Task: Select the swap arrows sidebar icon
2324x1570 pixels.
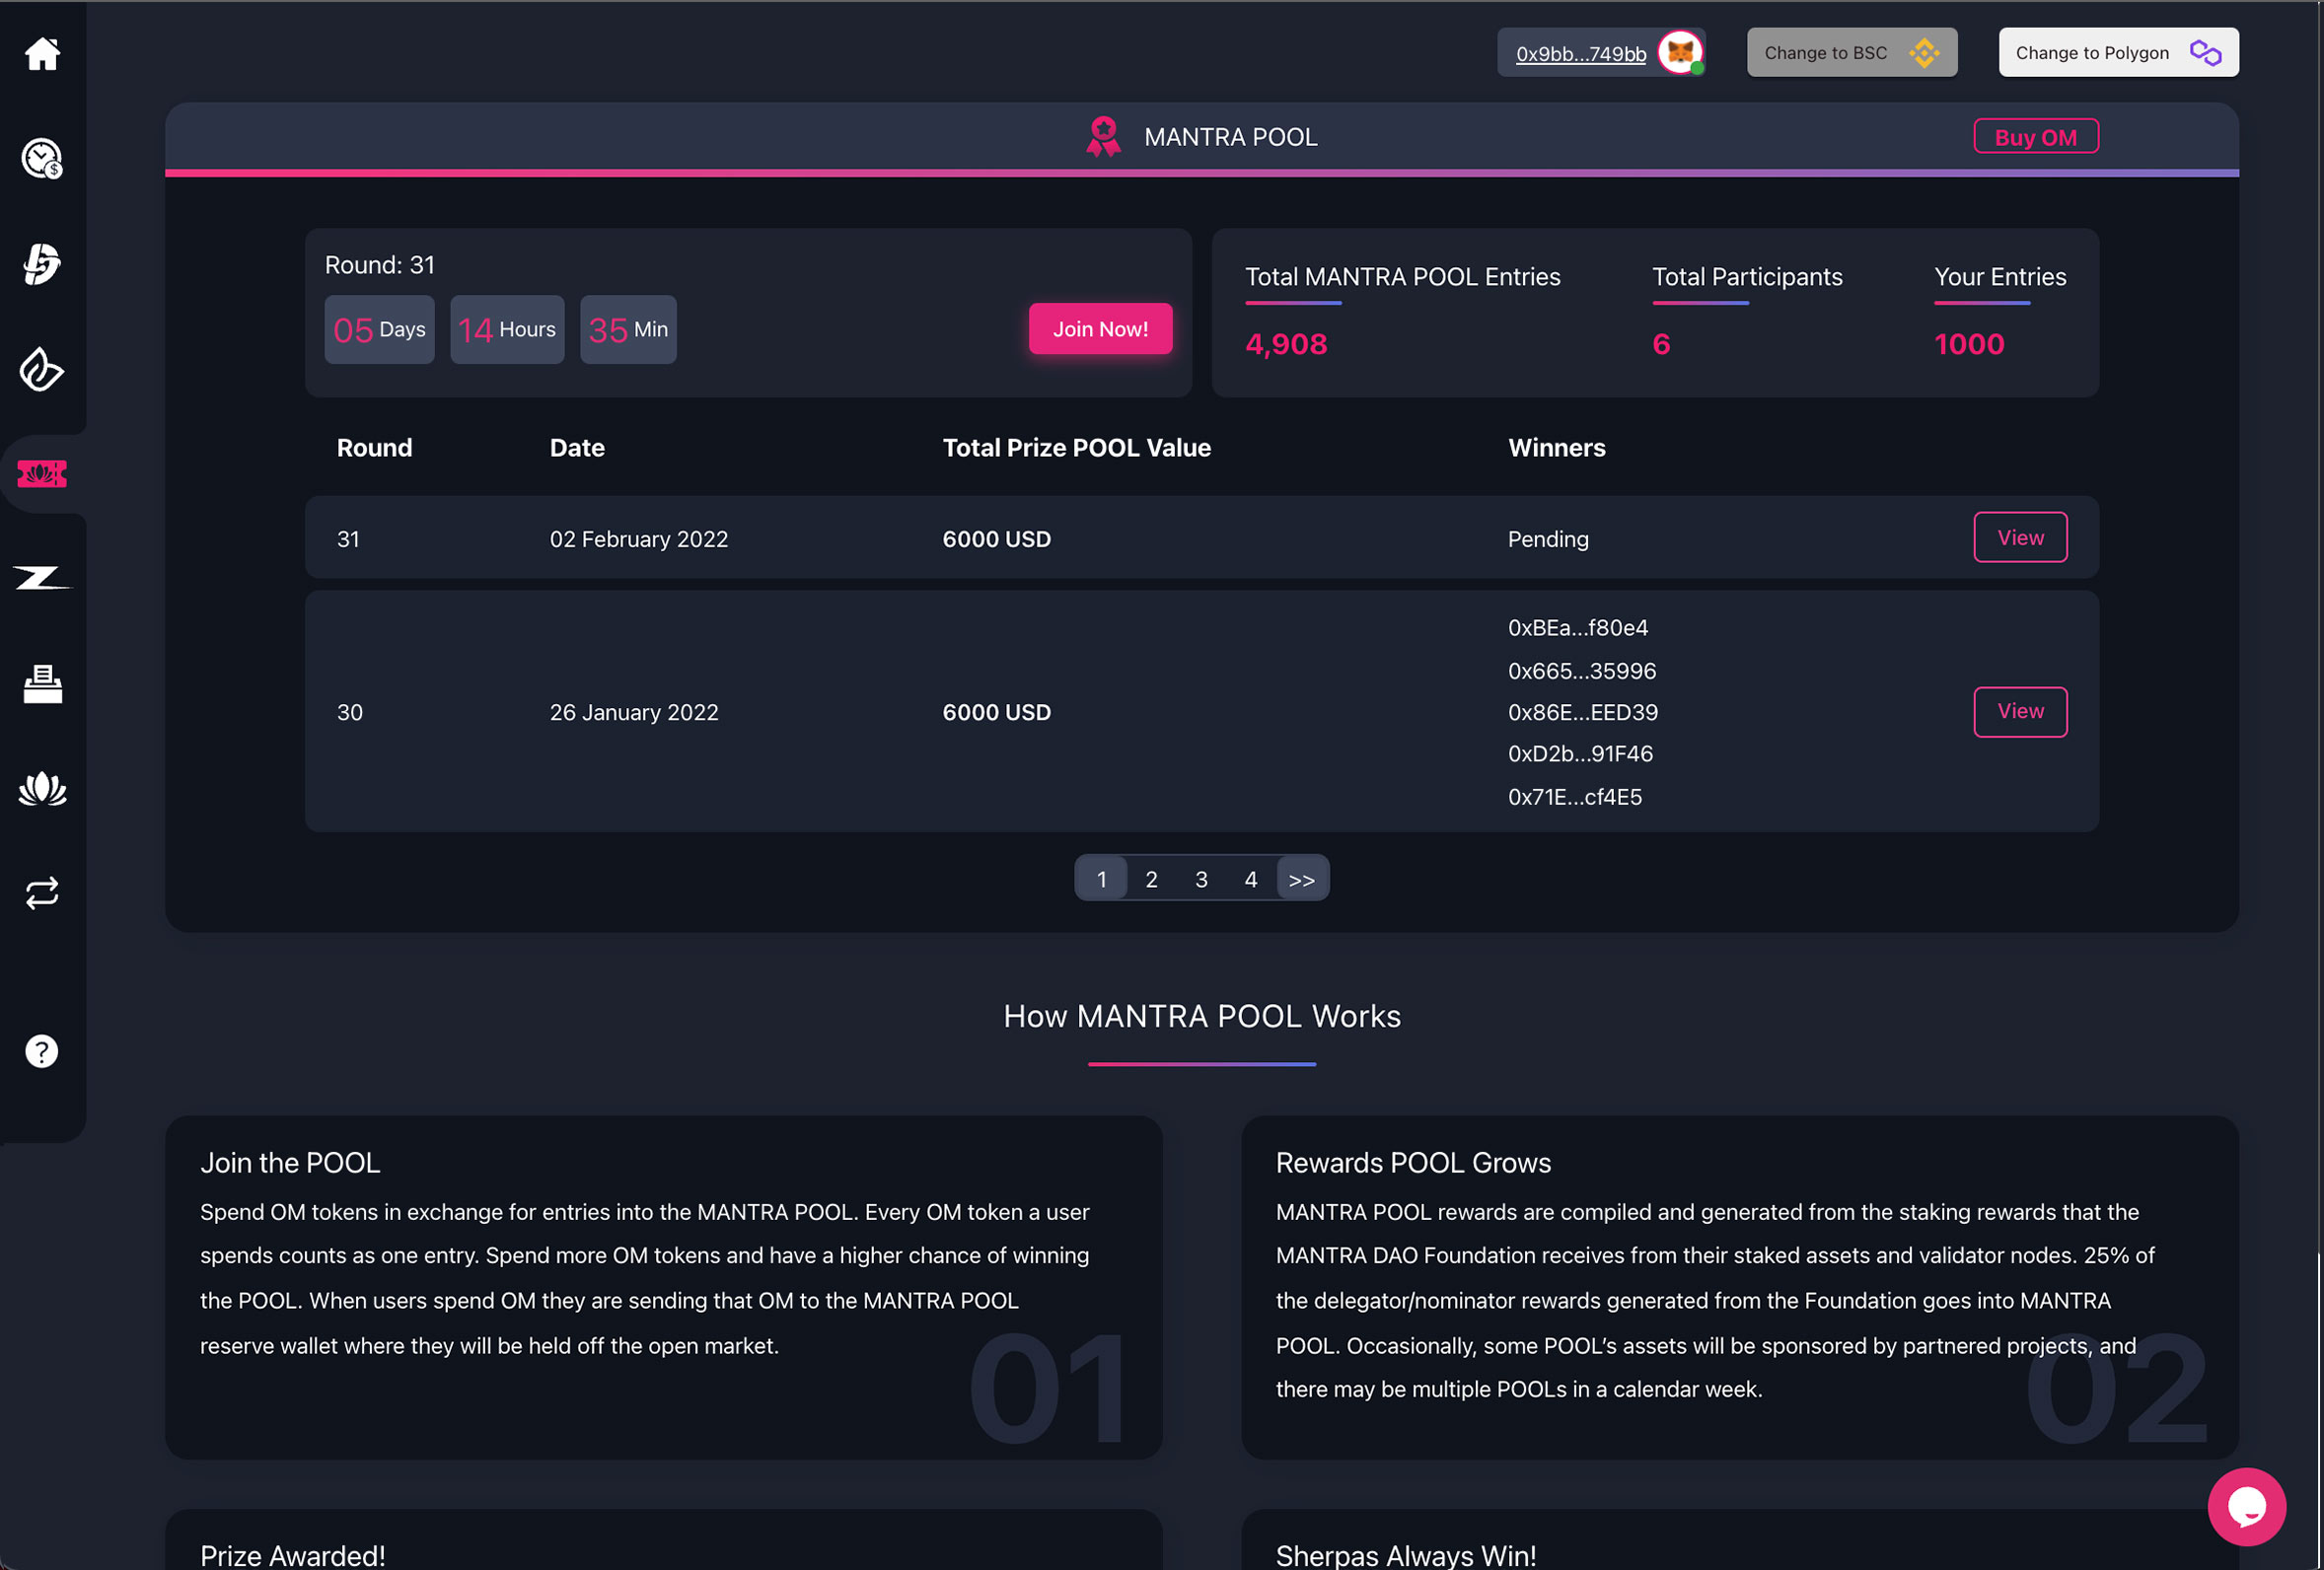Action: [42, 893]
